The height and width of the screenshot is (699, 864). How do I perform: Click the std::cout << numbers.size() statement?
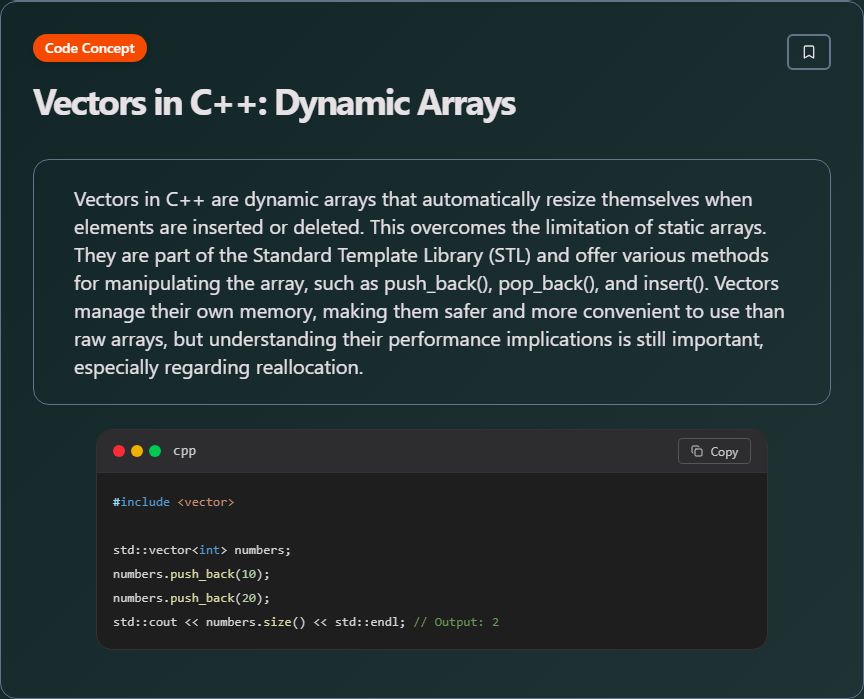259,622
